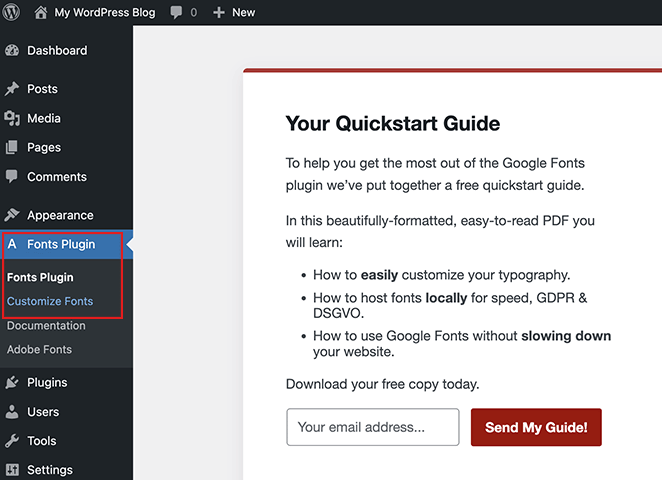Click the Fonts Plugin 'A' icon
This screenshot has height=480, width=662.
click(x=12, y=244)
